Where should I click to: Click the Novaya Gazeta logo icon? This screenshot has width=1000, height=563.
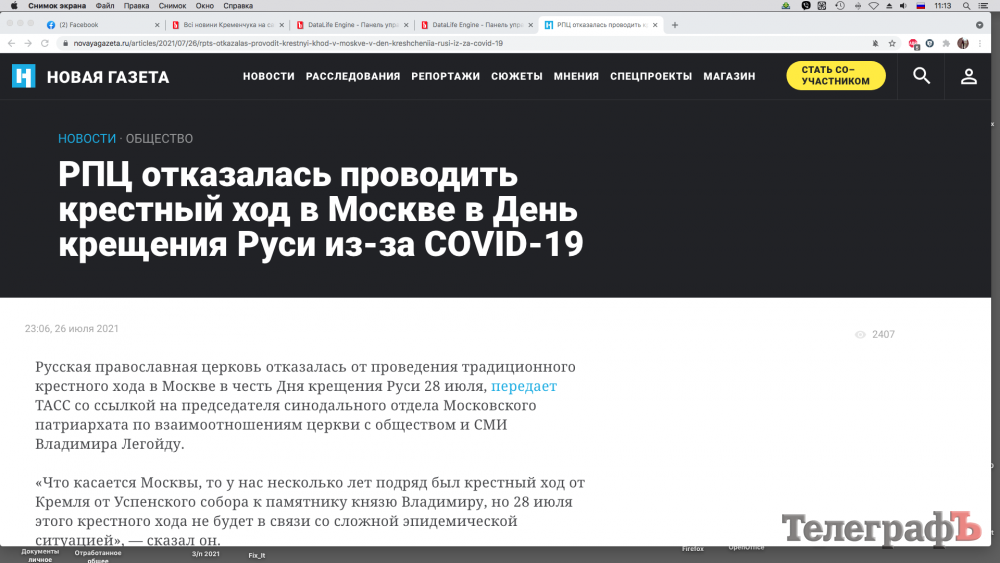coord(24,76)
